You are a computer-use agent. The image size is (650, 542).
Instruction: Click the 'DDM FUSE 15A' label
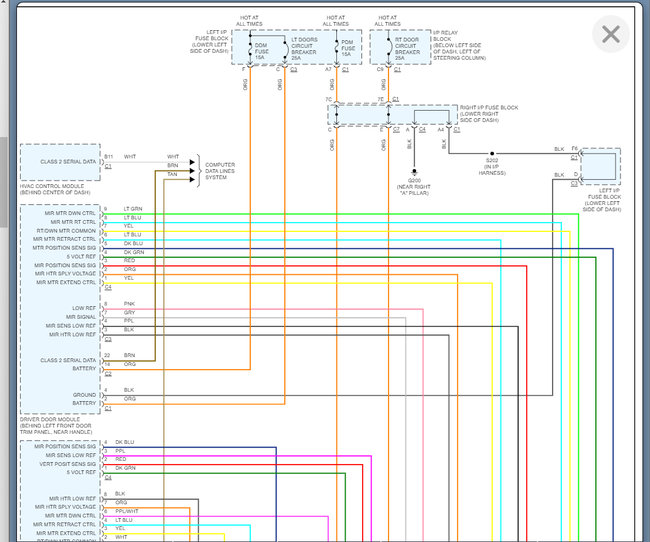point(261,51)
